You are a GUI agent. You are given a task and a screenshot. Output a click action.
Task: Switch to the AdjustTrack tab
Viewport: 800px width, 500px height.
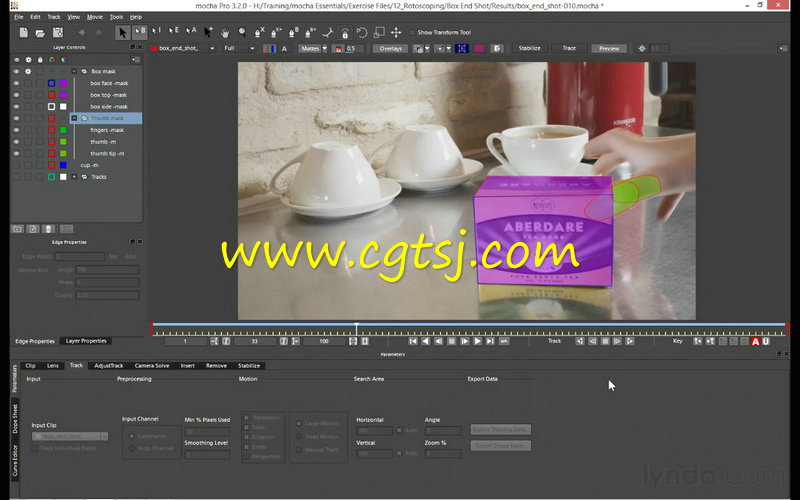tap(109, 366)
